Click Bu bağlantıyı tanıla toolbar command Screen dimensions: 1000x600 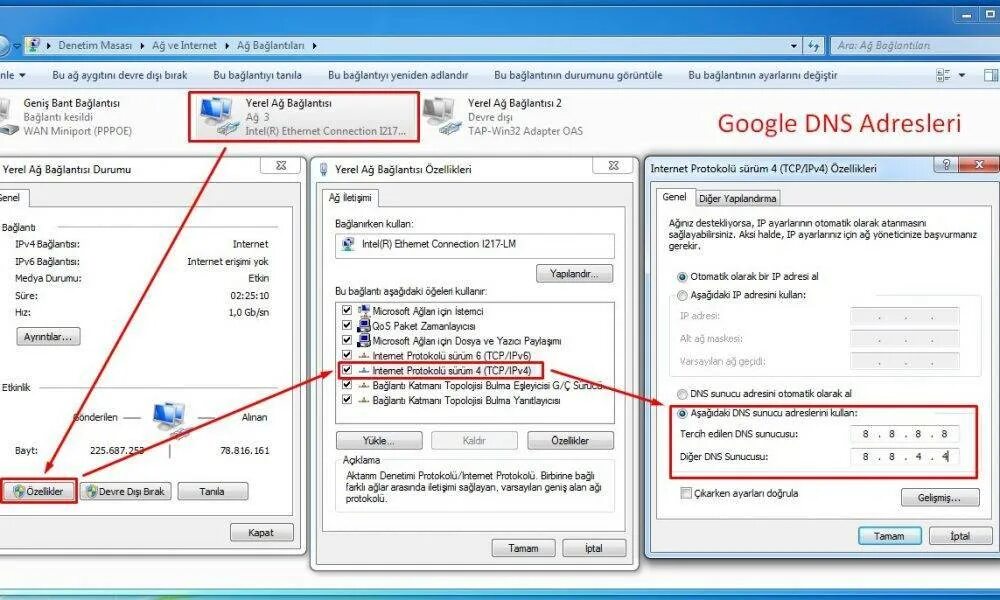pyautogui.click(x=257, y=75)
